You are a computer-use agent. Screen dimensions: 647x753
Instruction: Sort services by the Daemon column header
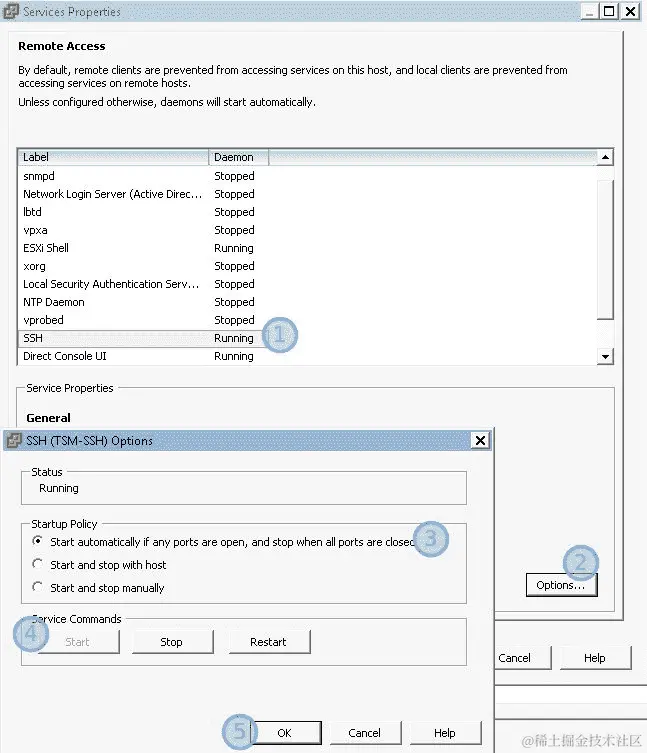[239, 157]
